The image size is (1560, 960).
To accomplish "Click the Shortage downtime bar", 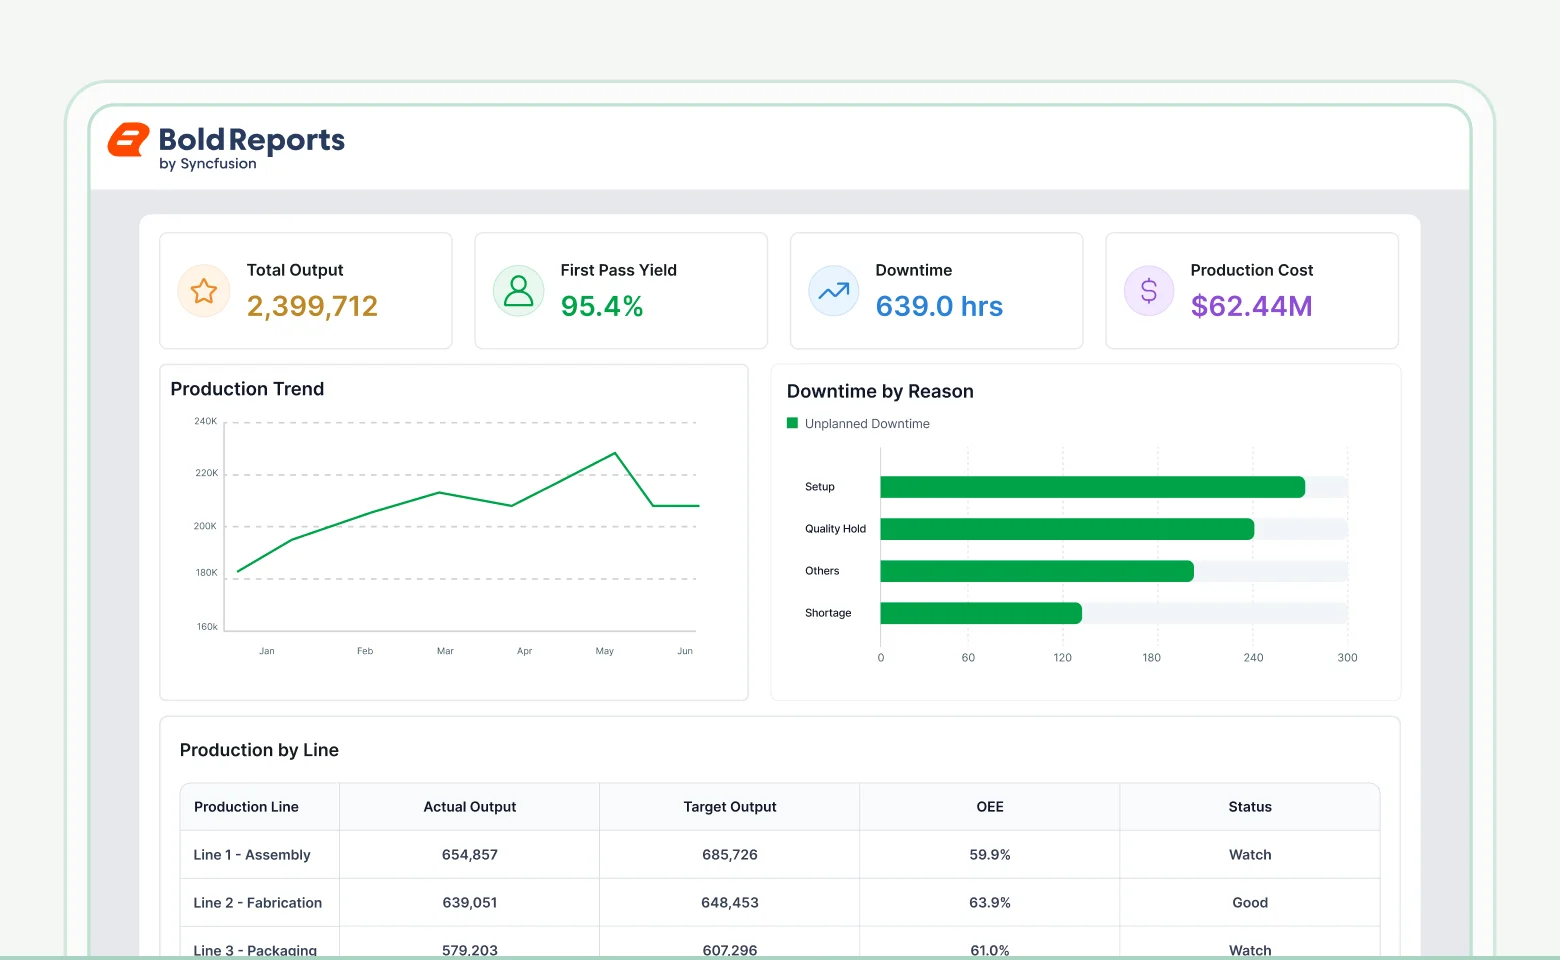I will 981,613.
